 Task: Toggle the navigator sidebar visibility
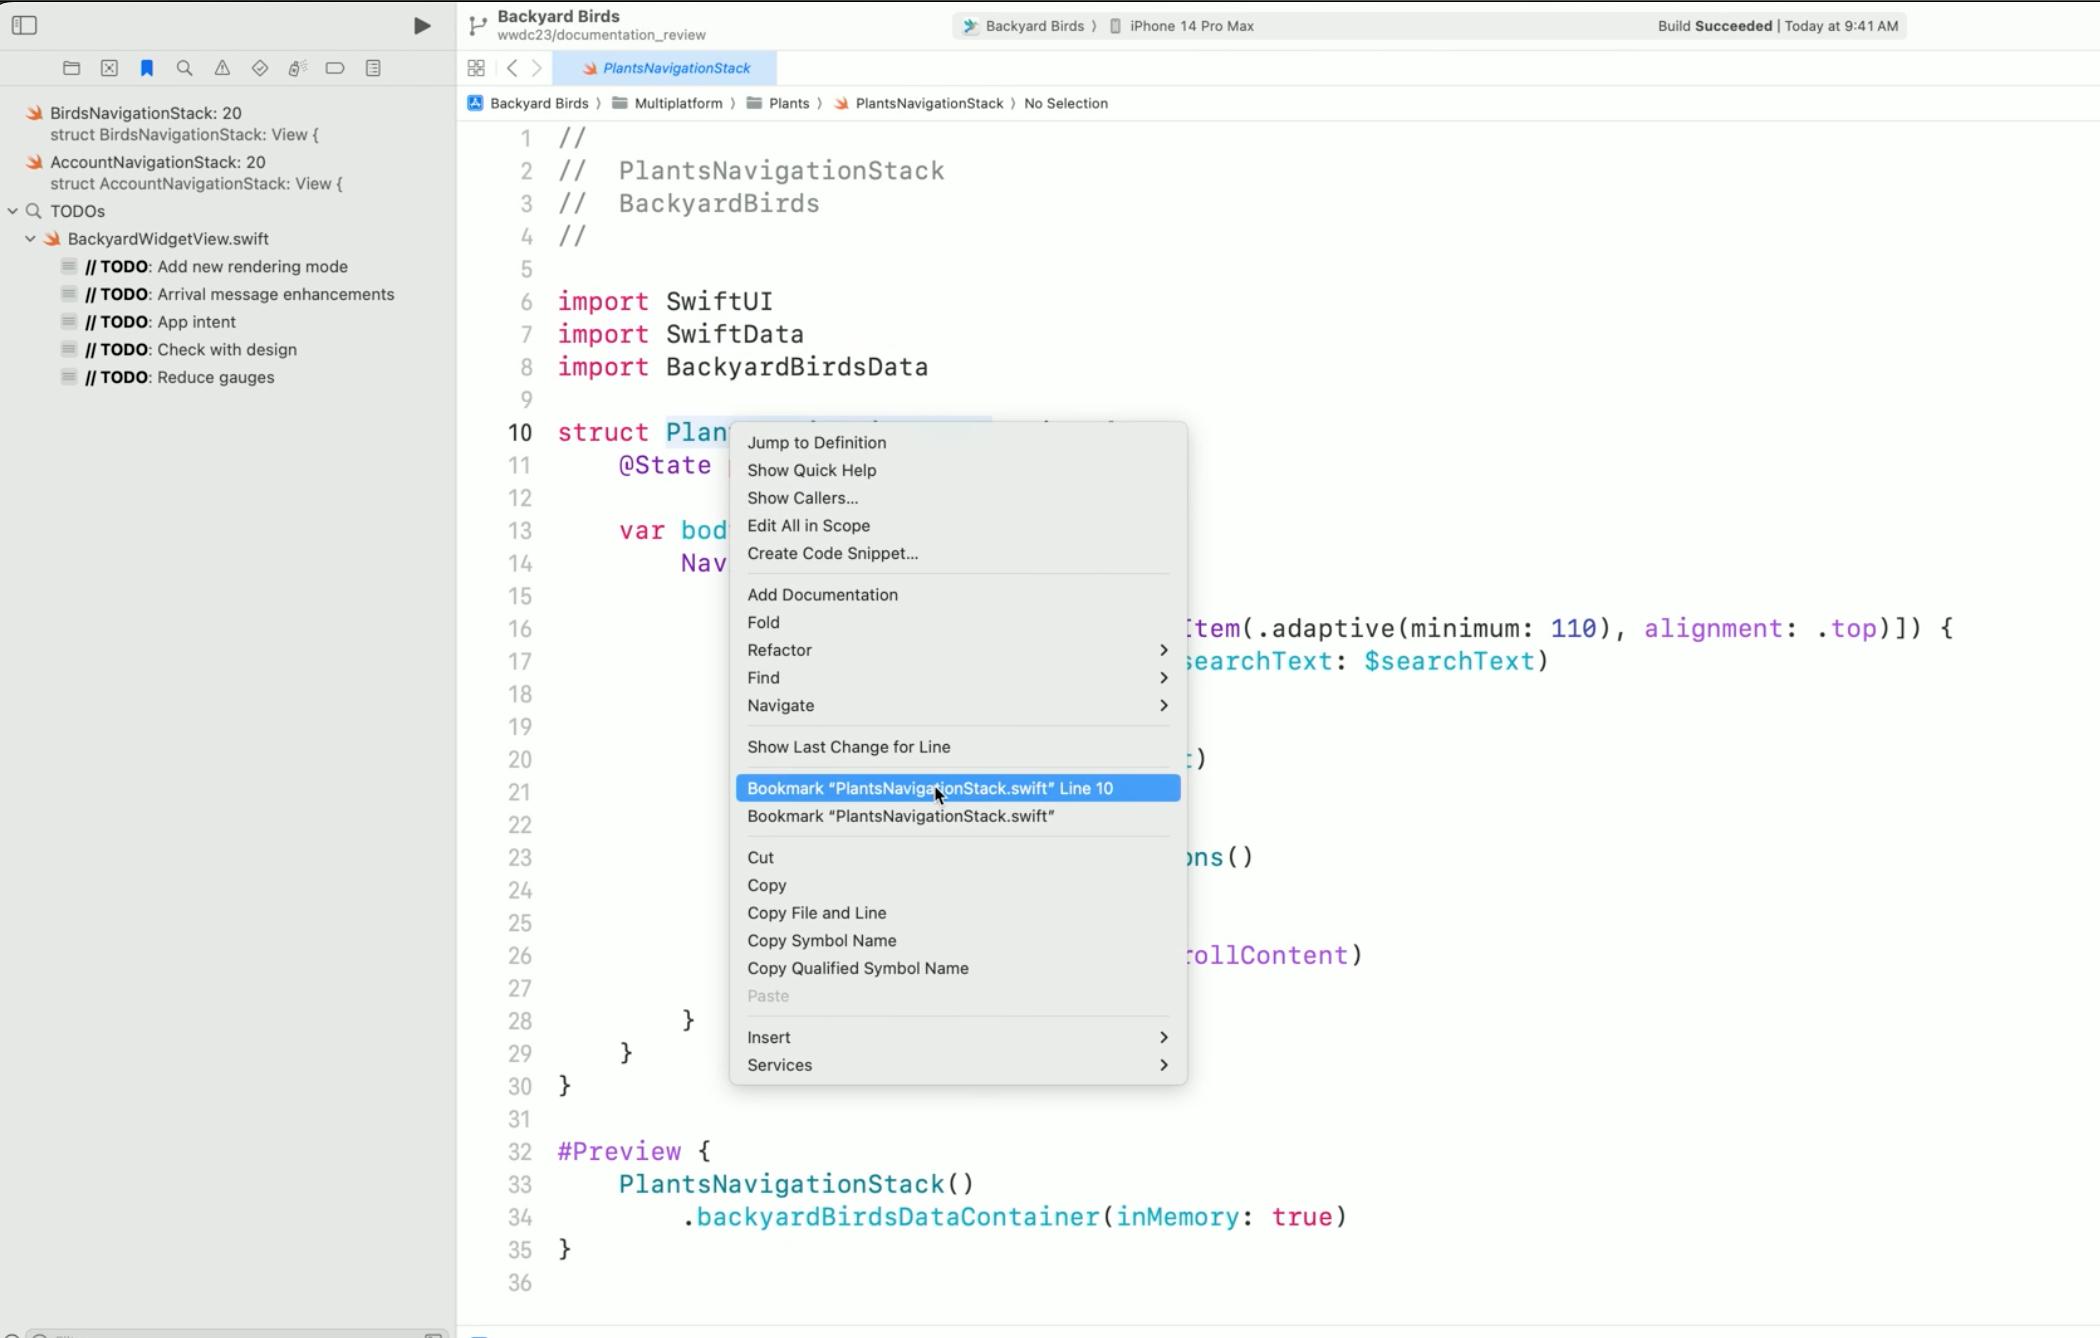point(24,25)
